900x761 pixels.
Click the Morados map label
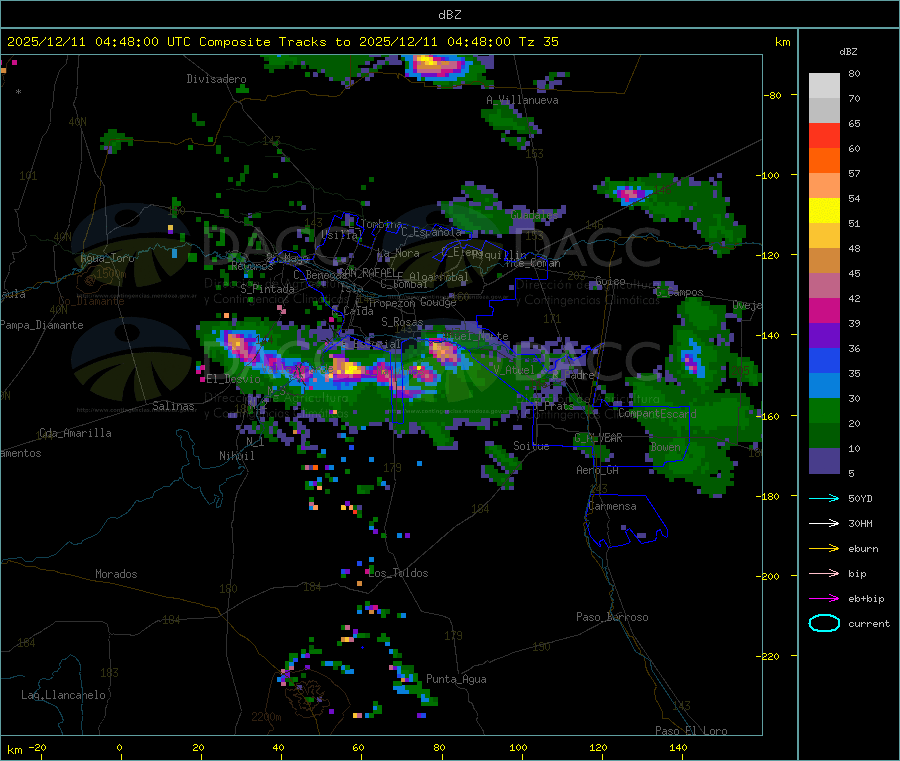(116, 574)
